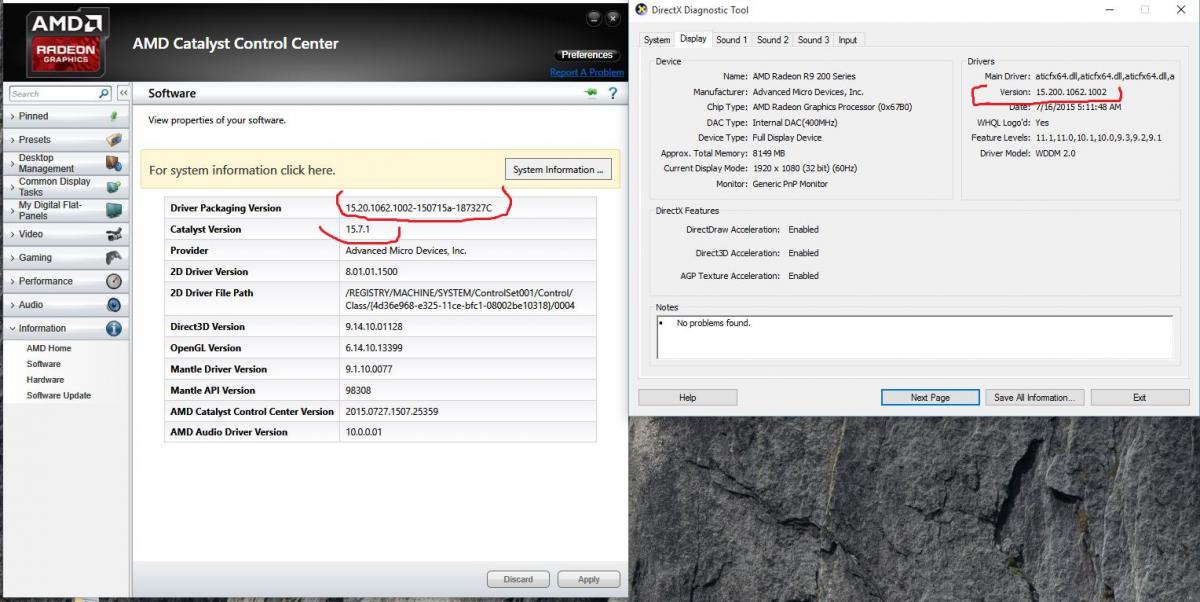This screenshot has height=602, width=1200.
Task: Select Software under Information
Action: (x=44, y=364)
